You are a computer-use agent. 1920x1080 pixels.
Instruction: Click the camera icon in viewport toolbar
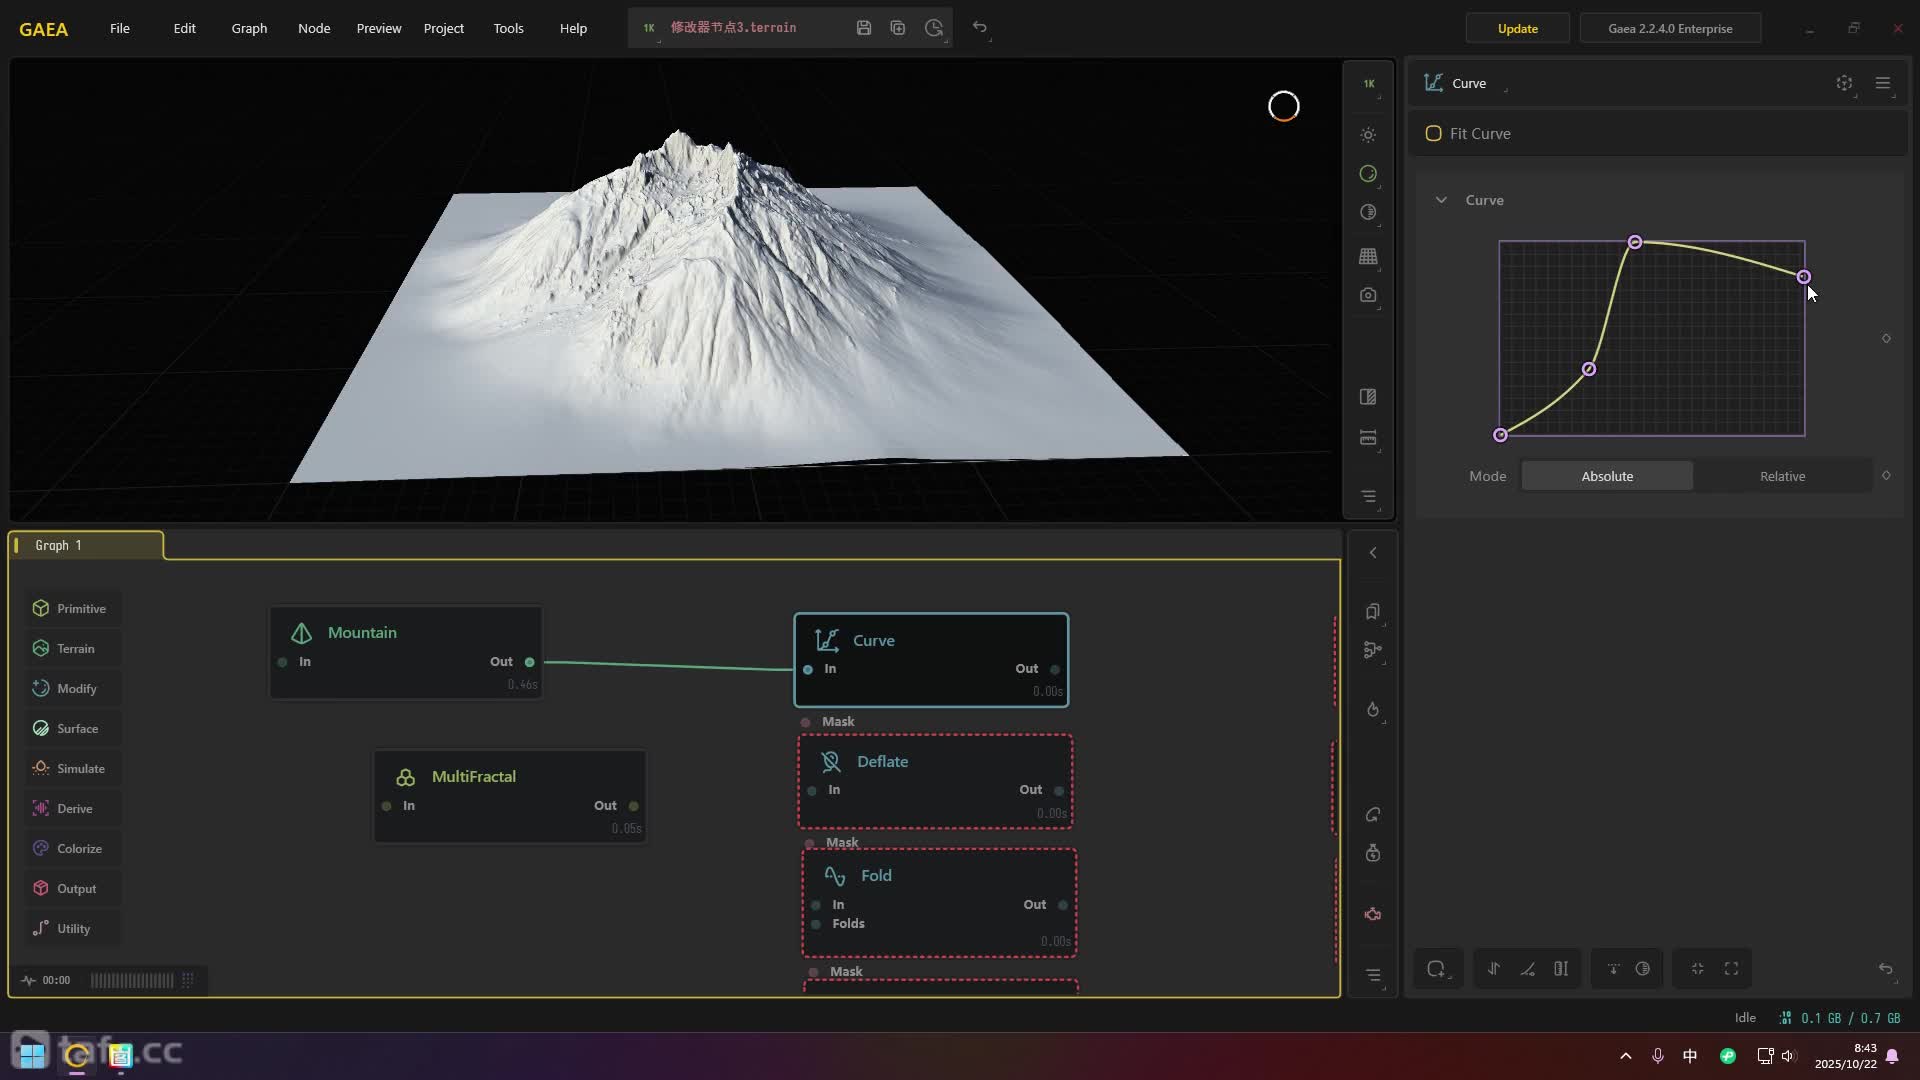point(1368,295)
